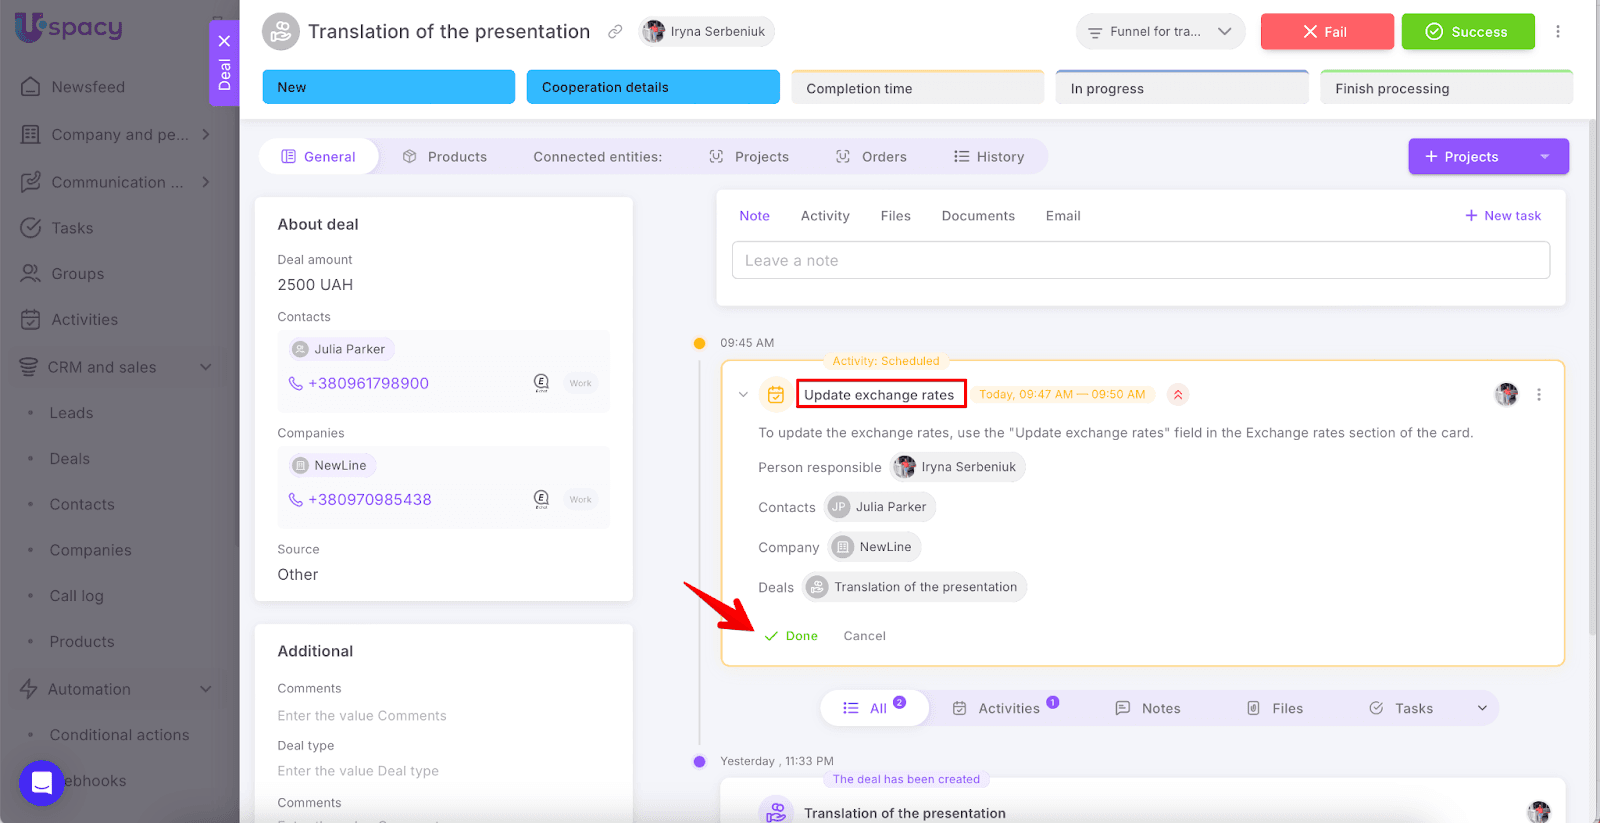Image resolution: width=1600 pixels, height=823 pixels.
Task: Expand the Projects button dropdown arrow
Action: tap(1544, 157)
